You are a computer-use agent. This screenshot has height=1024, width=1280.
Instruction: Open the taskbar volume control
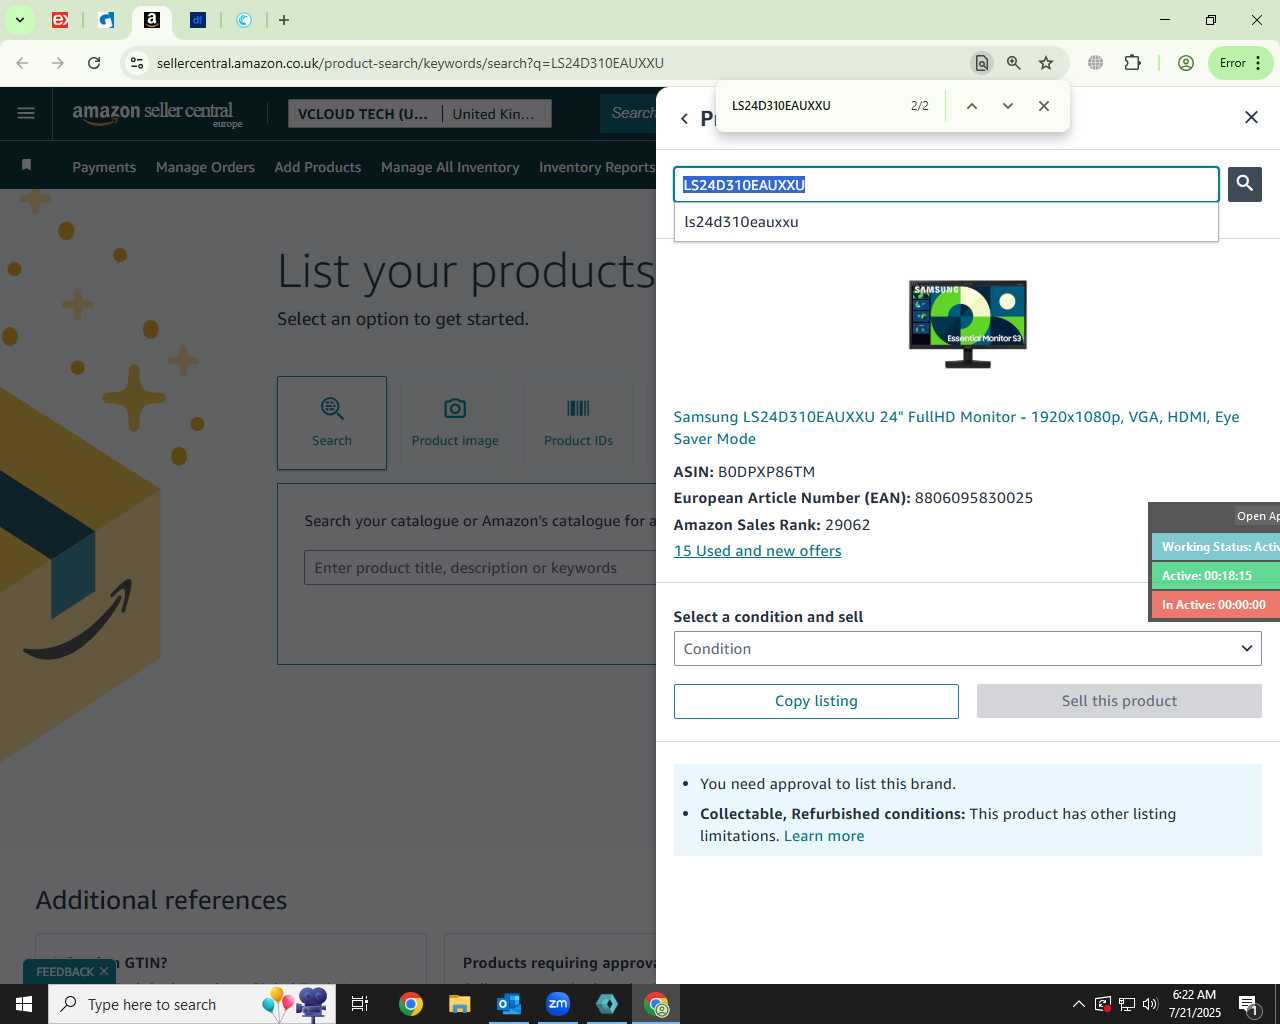pos(1150,1004)
